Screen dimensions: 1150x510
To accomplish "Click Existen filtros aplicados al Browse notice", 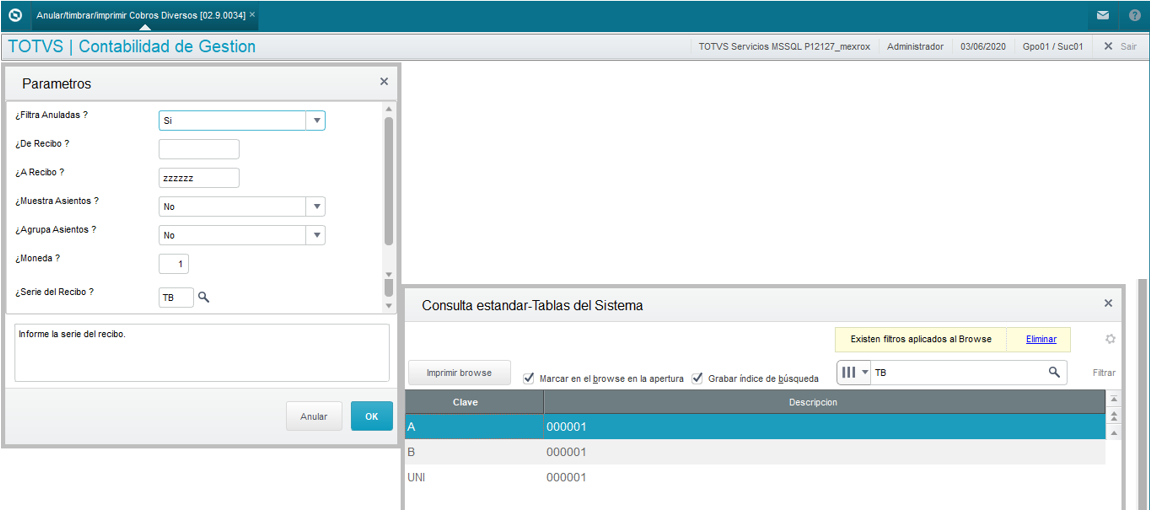I will click(920, 339).
